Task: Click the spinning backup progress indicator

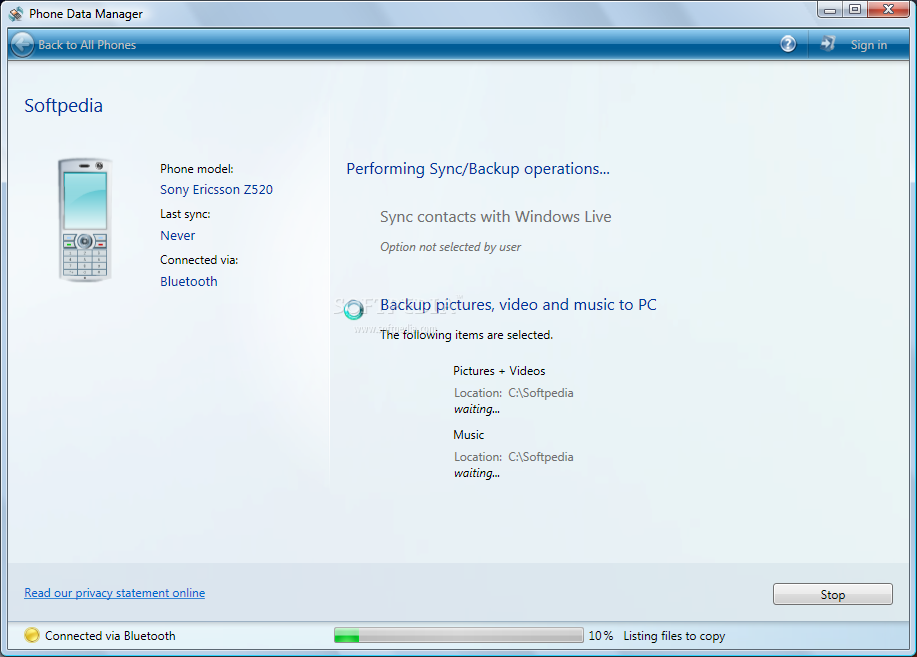Action: coord(353,309)
